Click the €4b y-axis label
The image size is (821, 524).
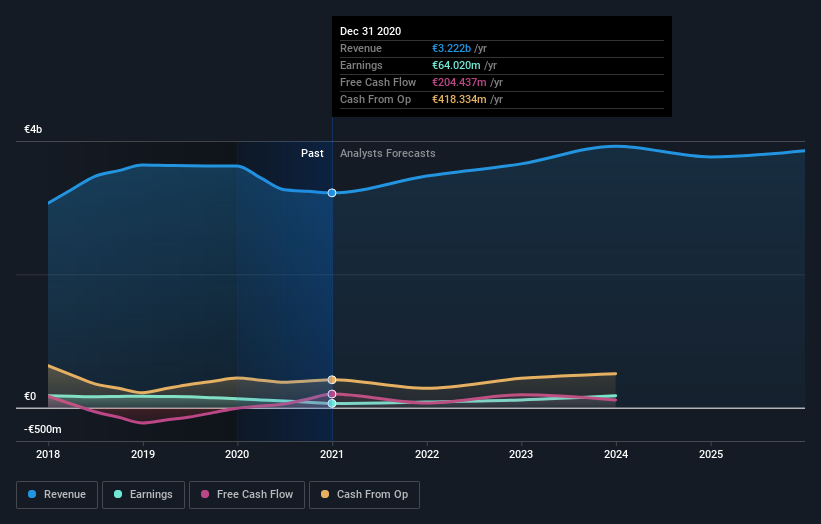coord(33,129)
